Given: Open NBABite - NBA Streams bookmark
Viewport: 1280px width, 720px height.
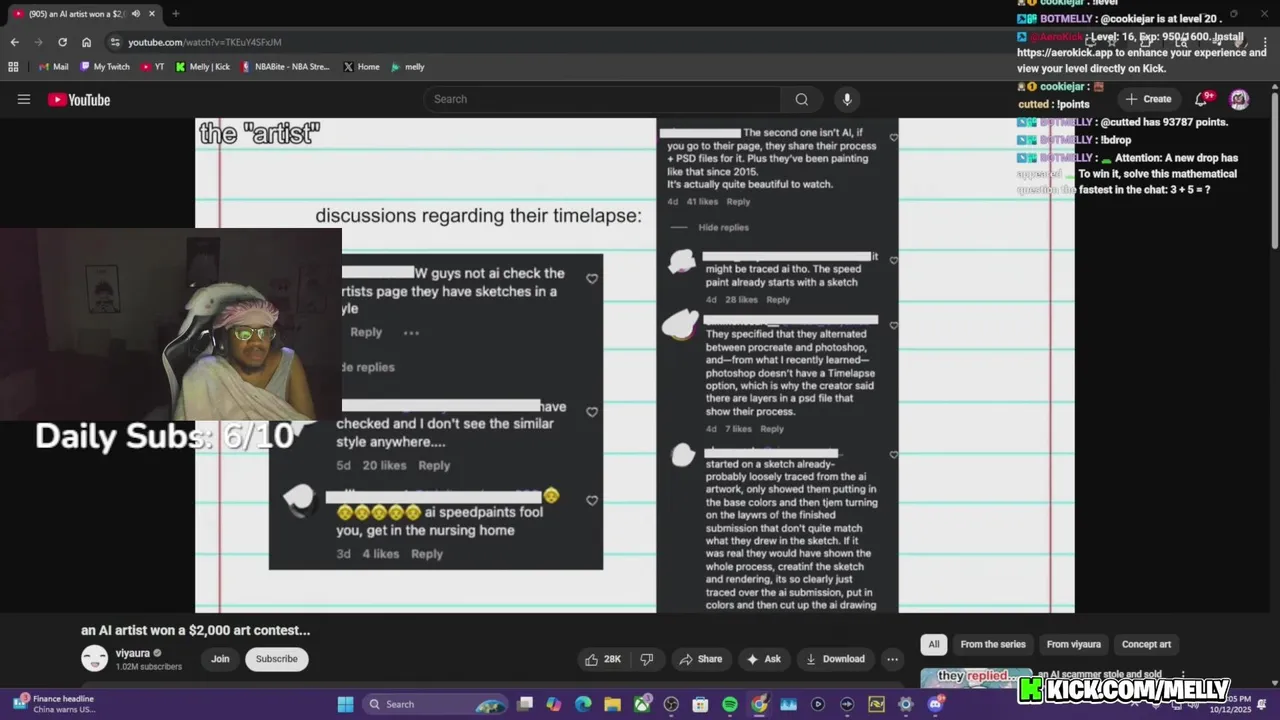Looking at the screenshot, I should (285, 67).
